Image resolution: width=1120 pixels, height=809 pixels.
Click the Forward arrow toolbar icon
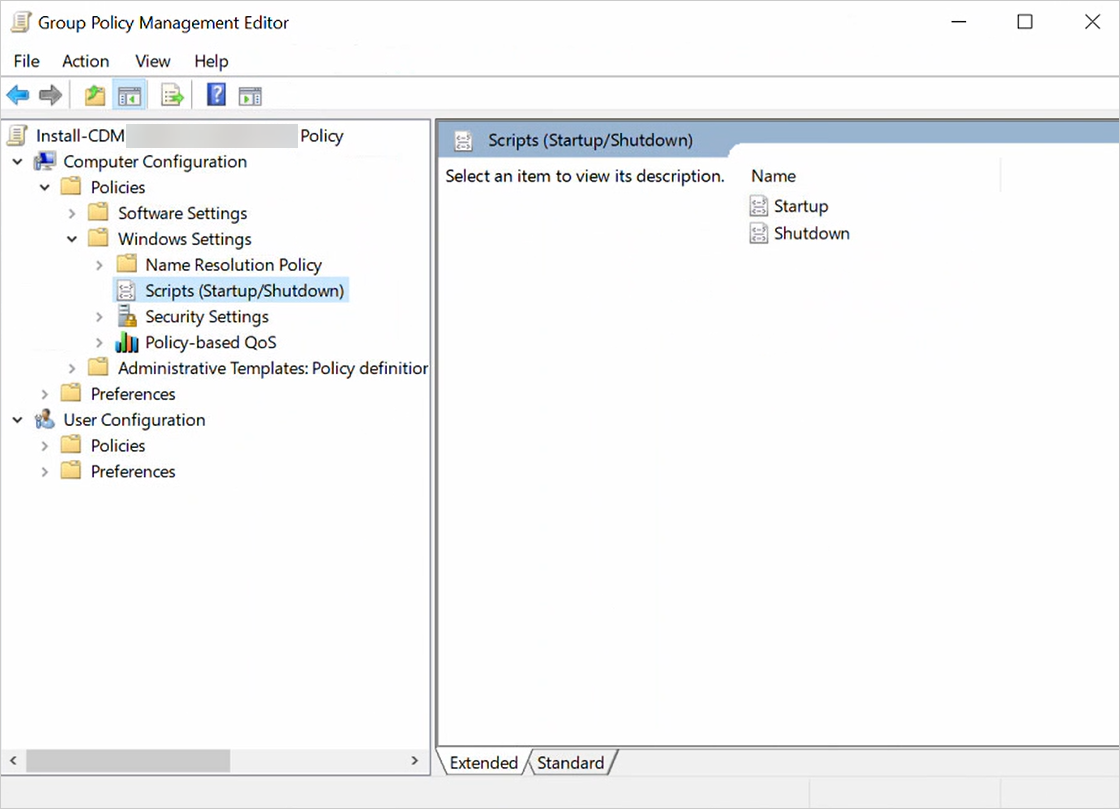(50, 96)
